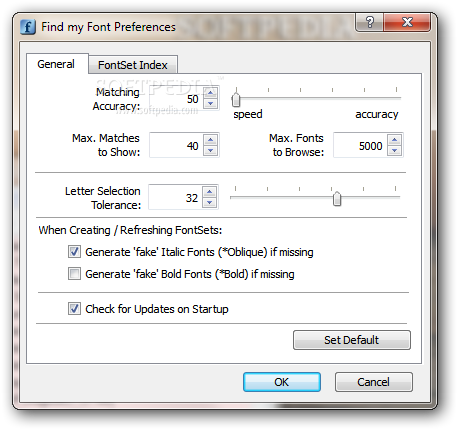Decrease Matching Accuracy with down arrow
458x430 pixels.
[x=210, y=104]
